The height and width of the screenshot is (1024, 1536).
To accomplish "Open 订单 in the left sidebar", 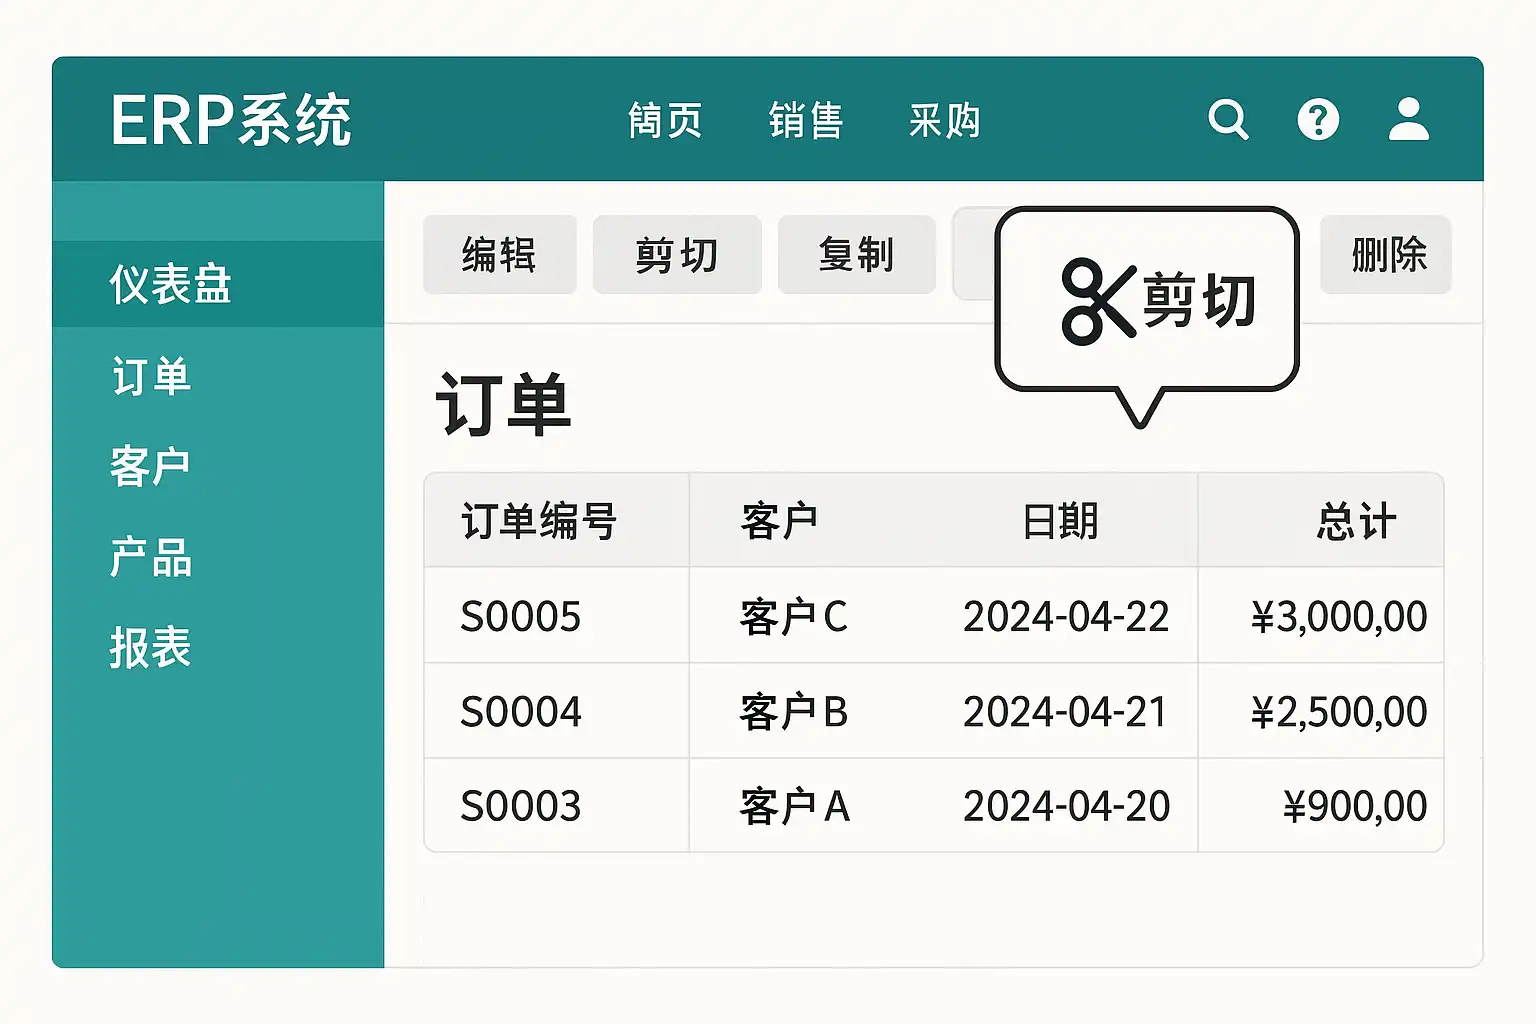I will click(151, 377).
